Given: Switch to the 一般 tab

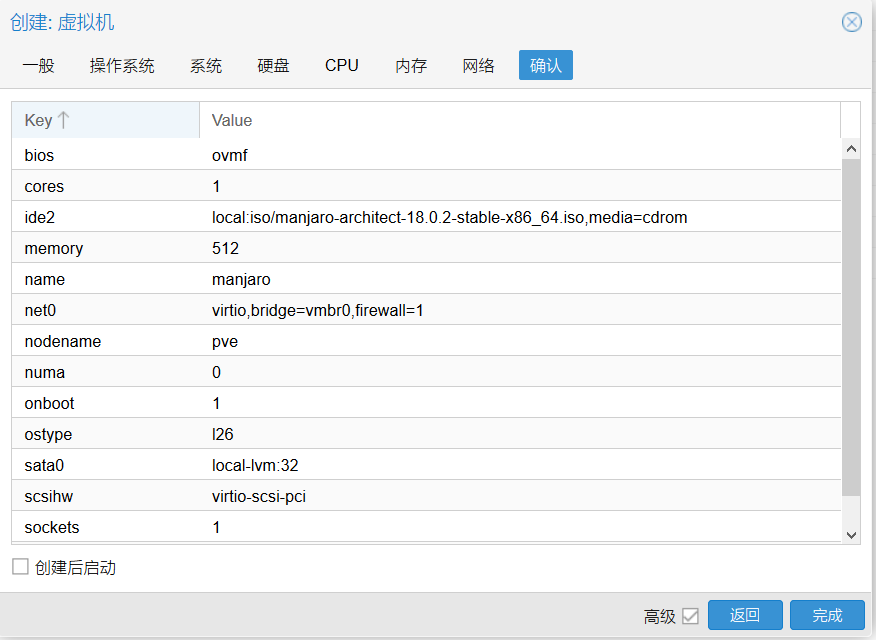Looking at the screenshot, I should pyautogui.click(x=38, y=66).
